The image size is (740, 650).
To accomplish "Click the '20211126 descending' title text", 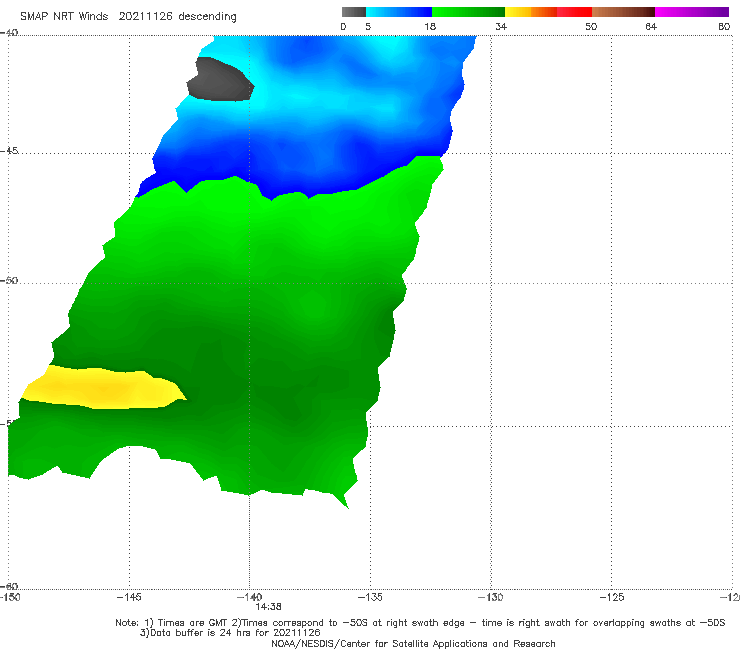I will 177,16.
